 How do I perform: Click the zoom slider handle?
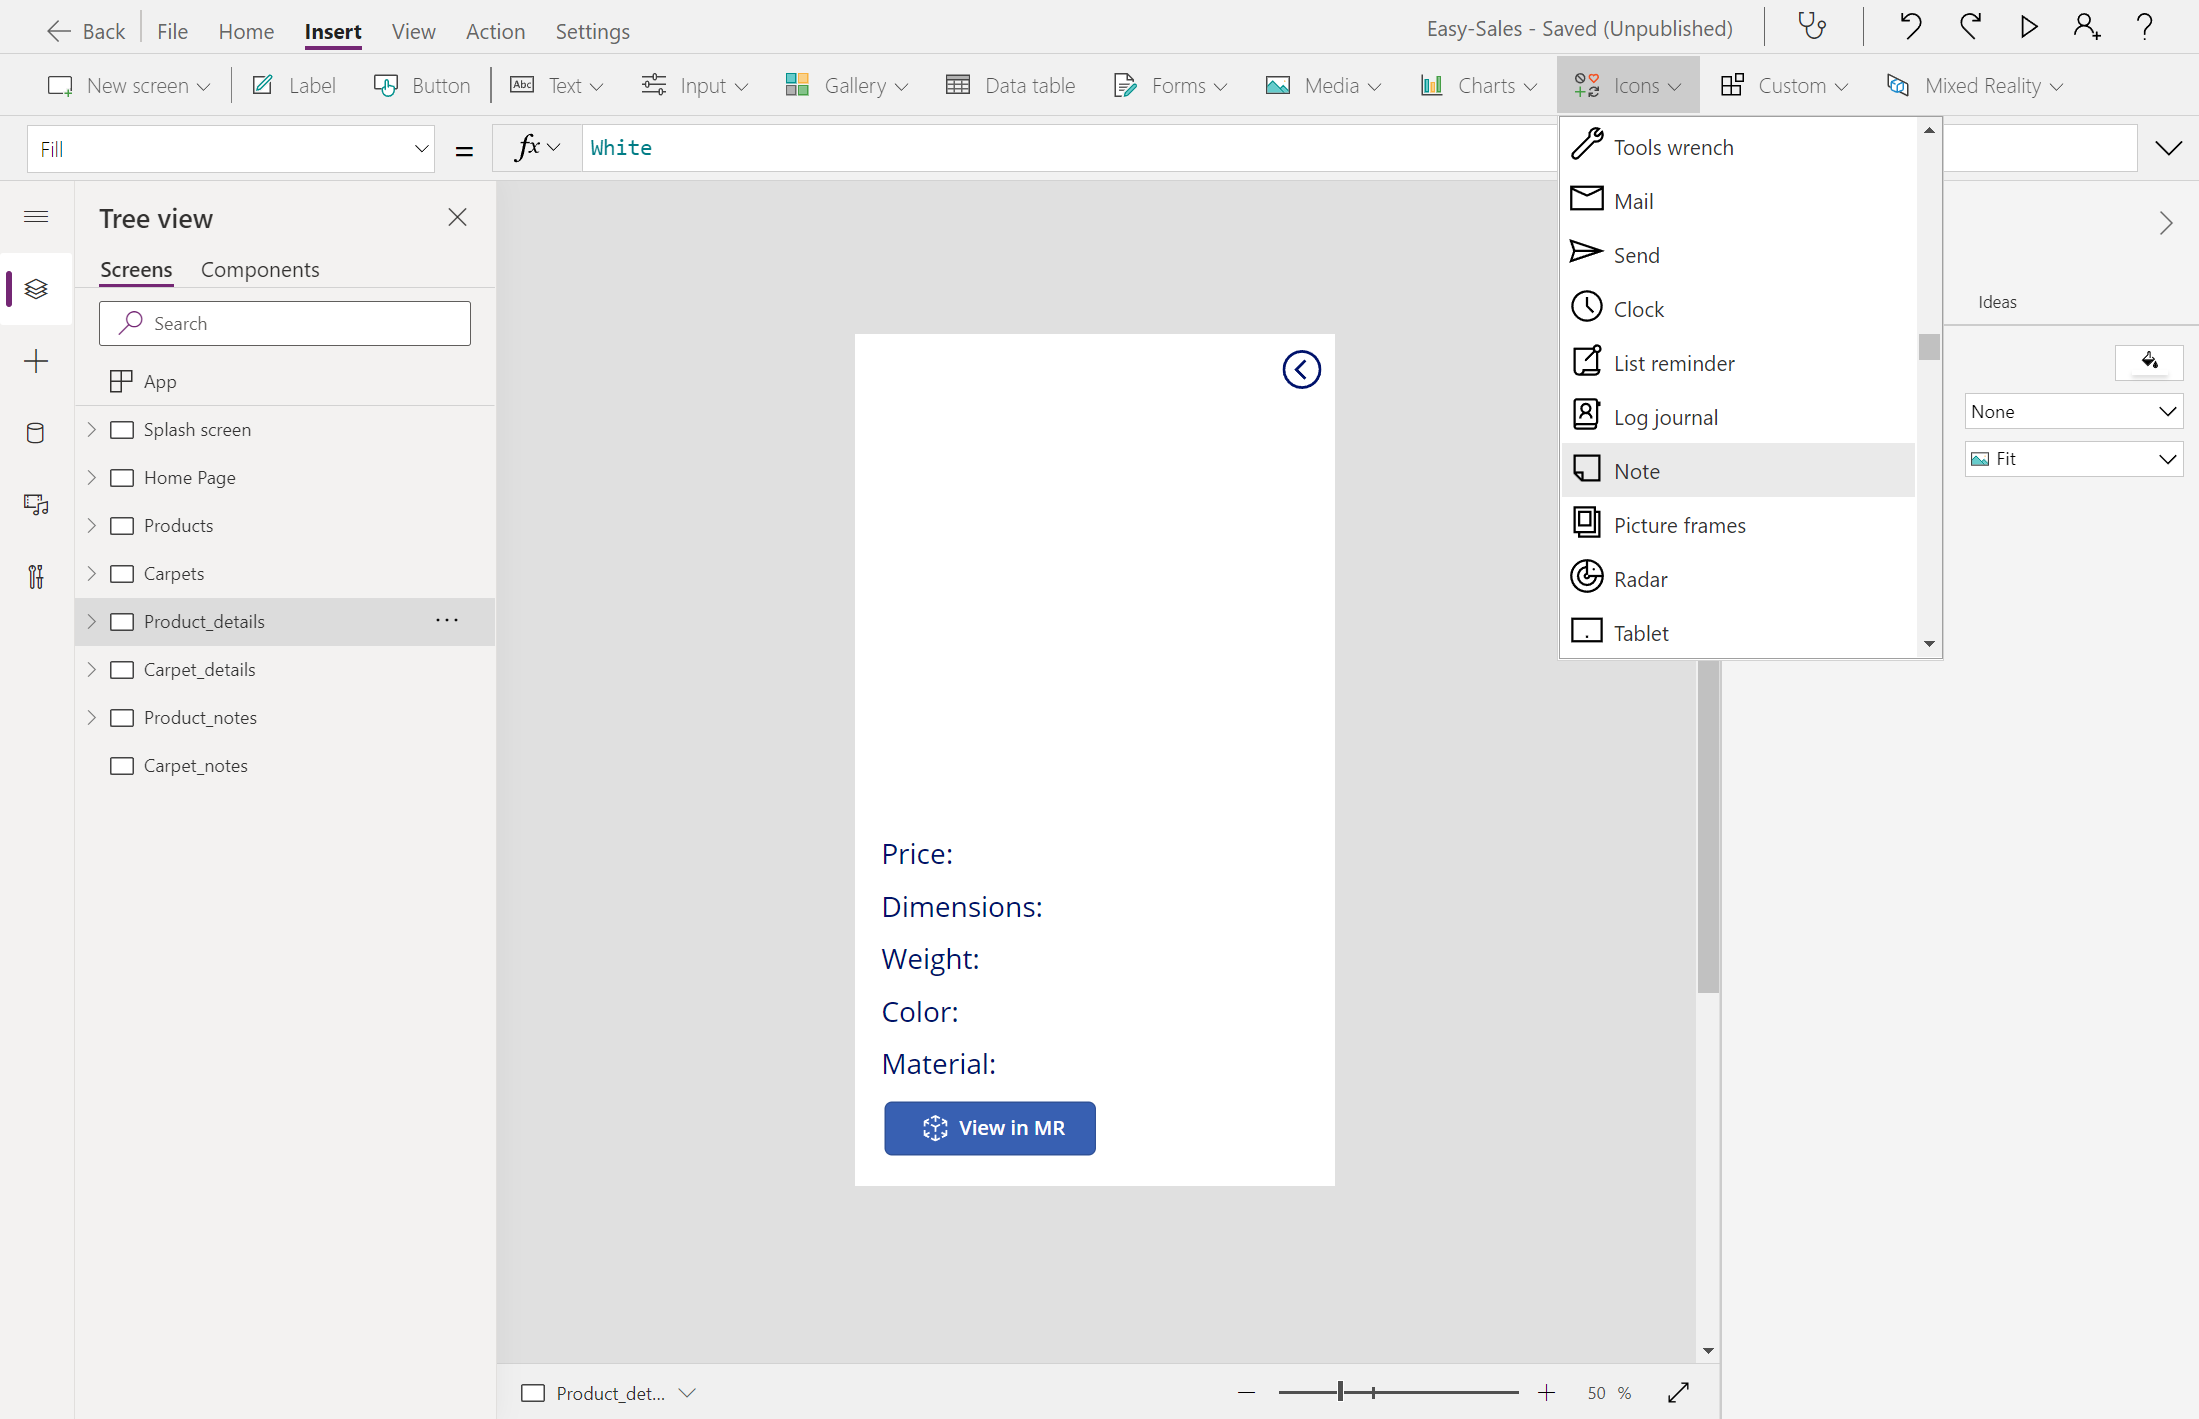1340,1392
